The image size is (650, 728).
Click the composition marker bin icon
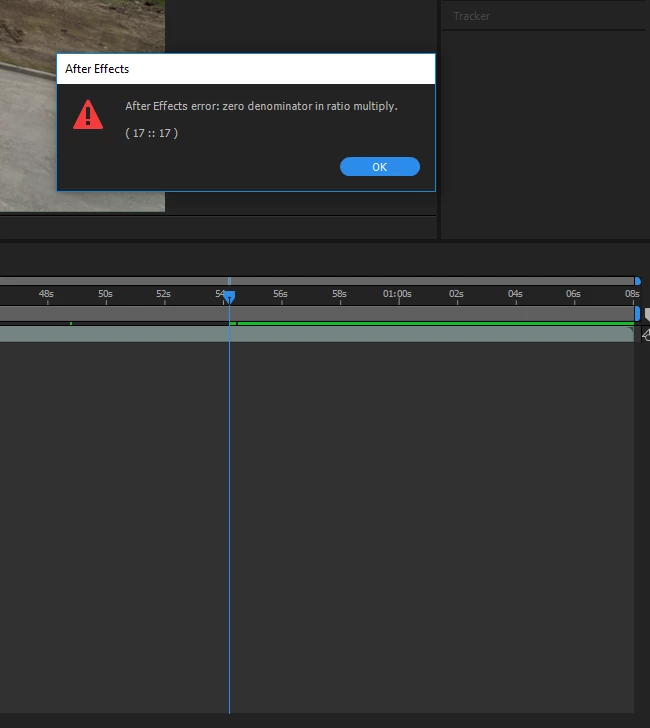pyautogui.click(x=647, y=315)
